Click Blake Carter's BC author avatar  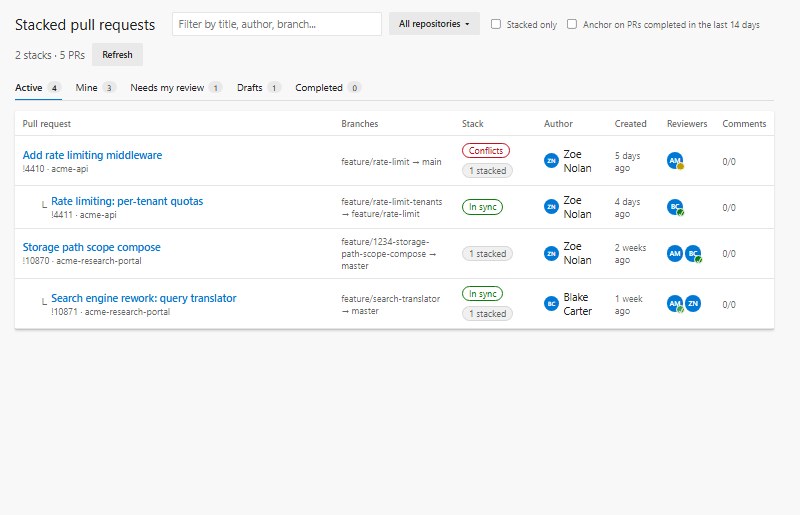[551, 304]
